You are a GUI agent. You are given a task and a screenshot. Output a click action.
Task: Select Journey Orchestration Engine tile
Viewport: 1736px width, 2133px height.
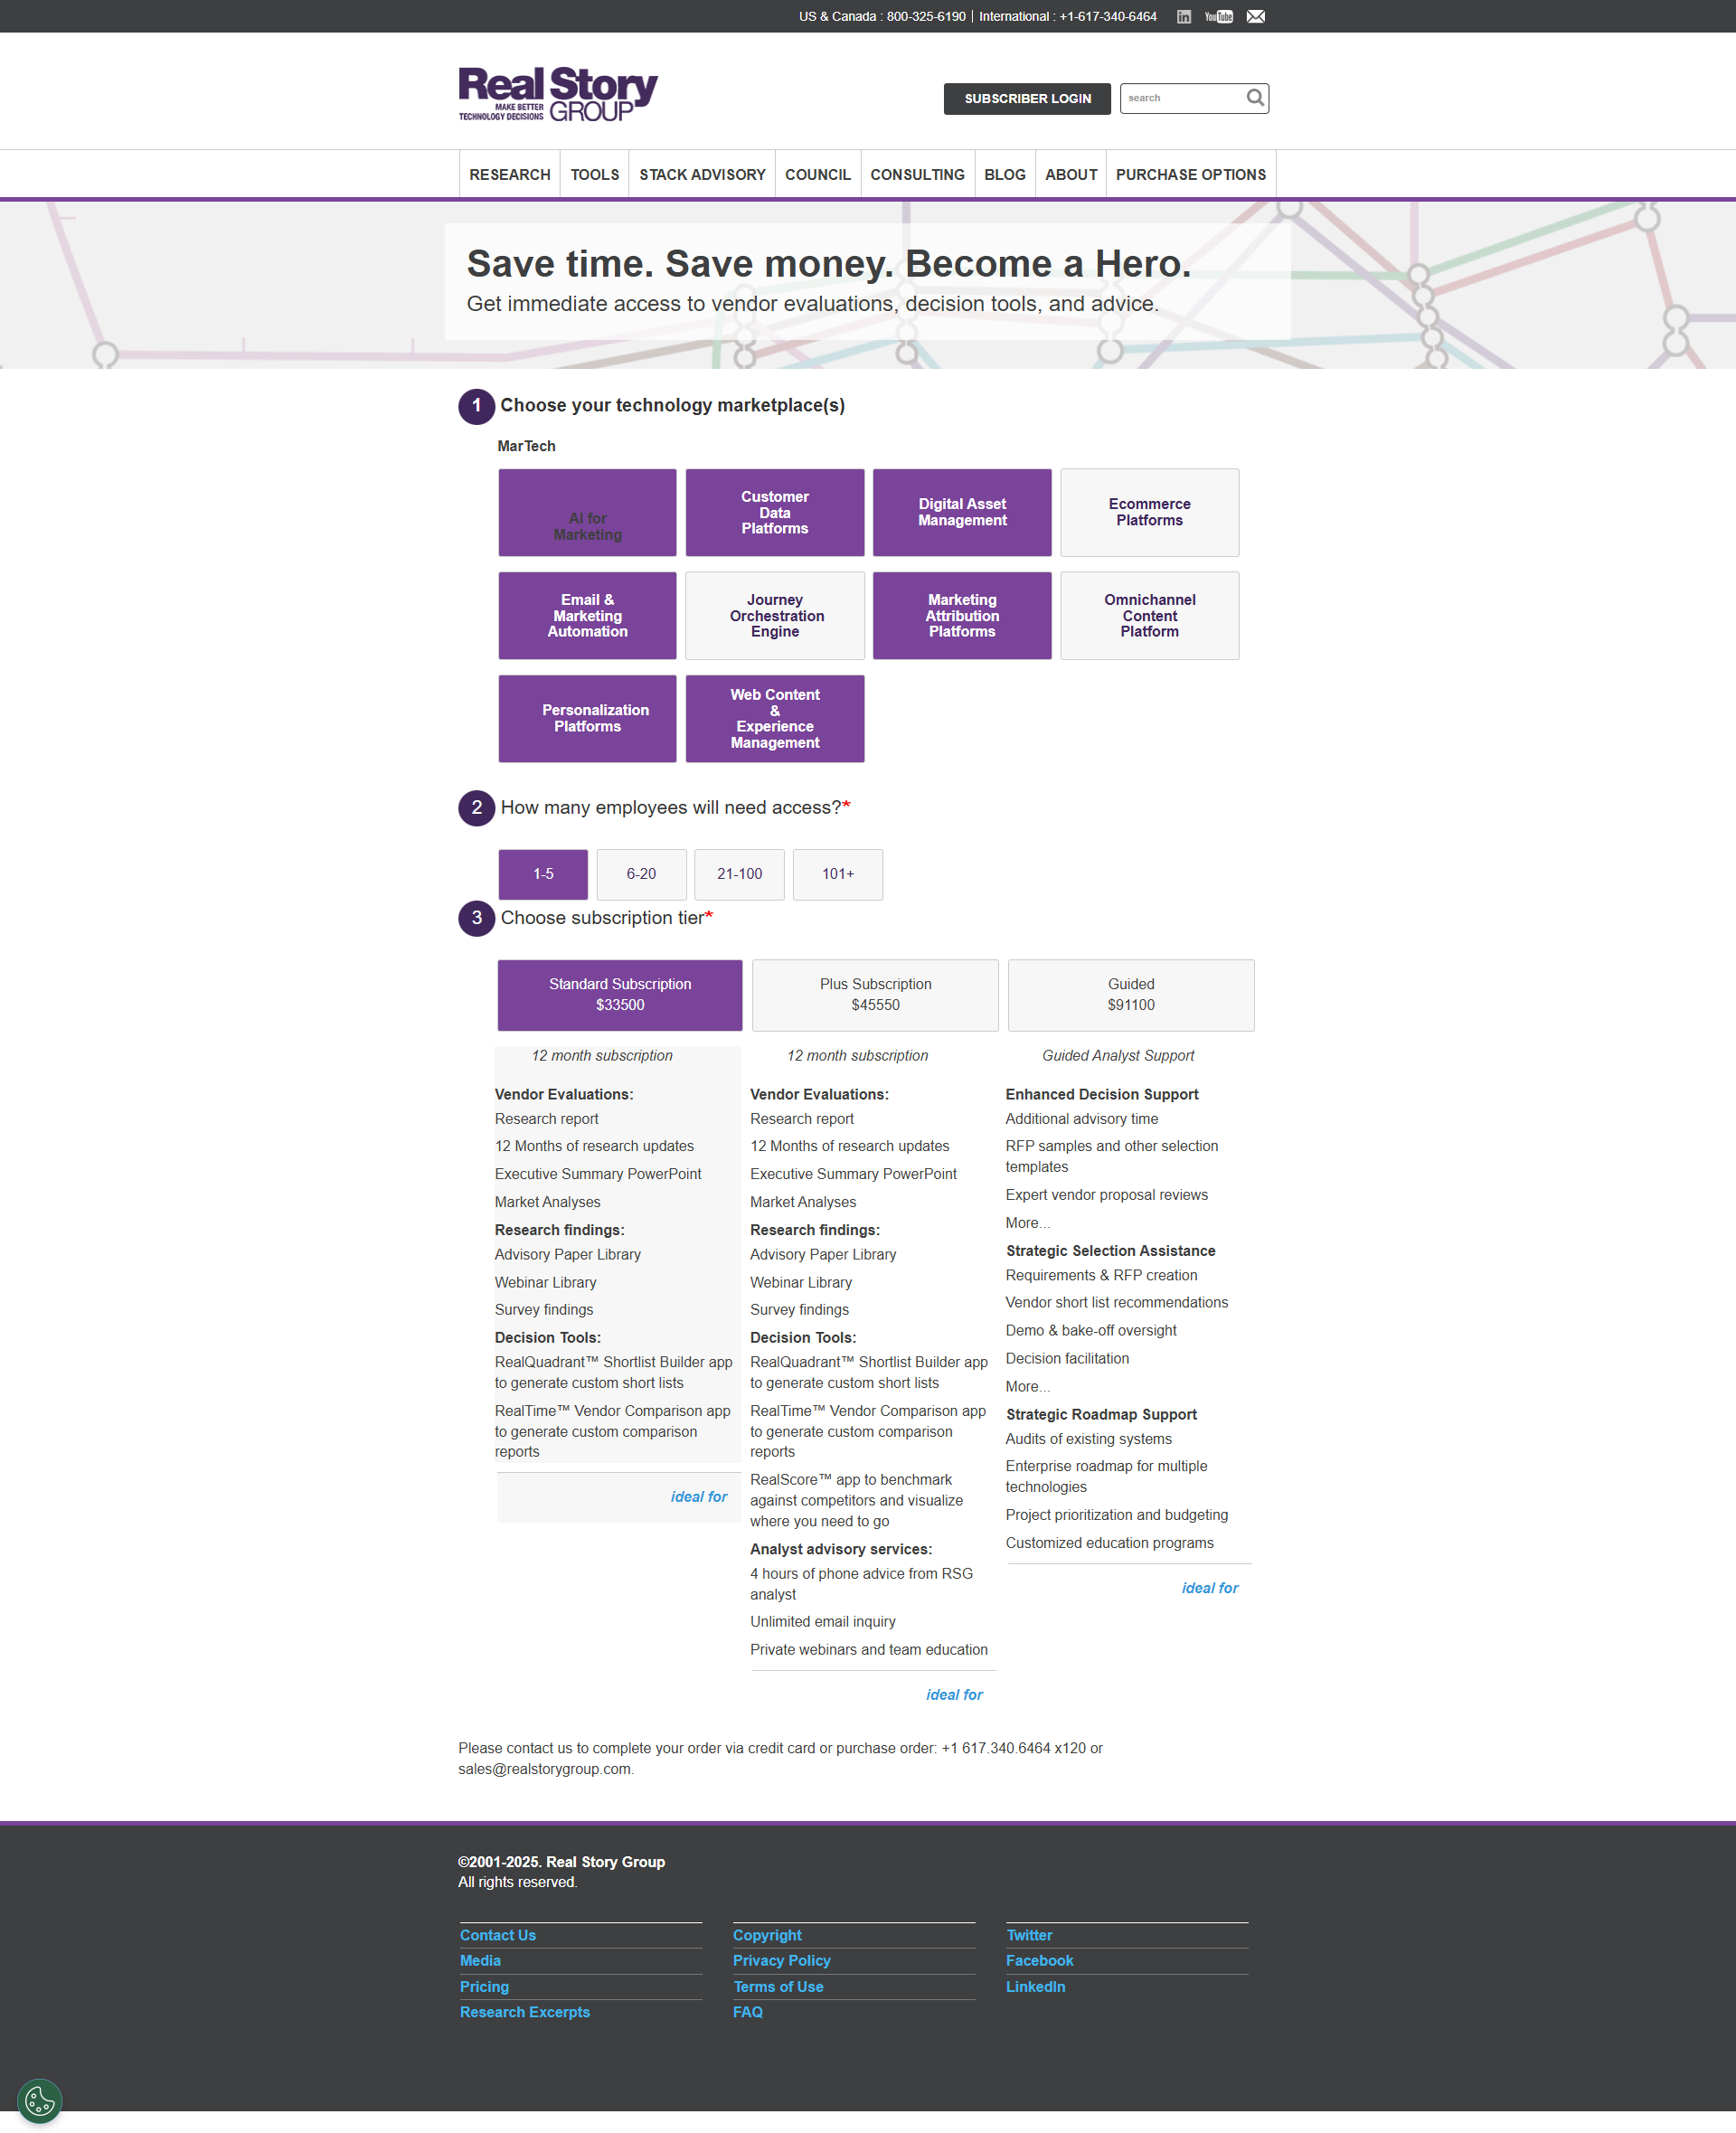click(774, 615)
